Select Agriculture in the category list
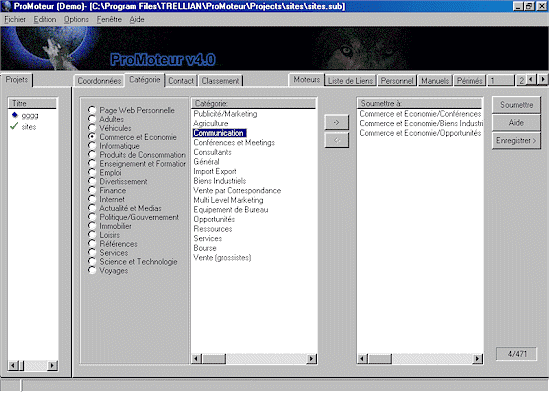Image resolution: width=550 pixels, height=393 pixels. pos(210,123)
